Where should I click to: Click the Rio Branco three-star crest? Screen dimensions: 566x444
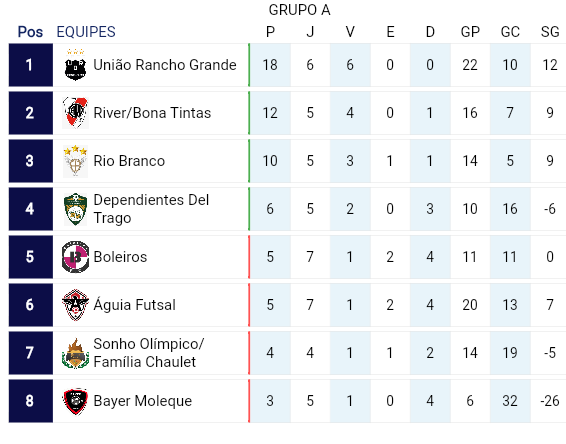[75, 161]
